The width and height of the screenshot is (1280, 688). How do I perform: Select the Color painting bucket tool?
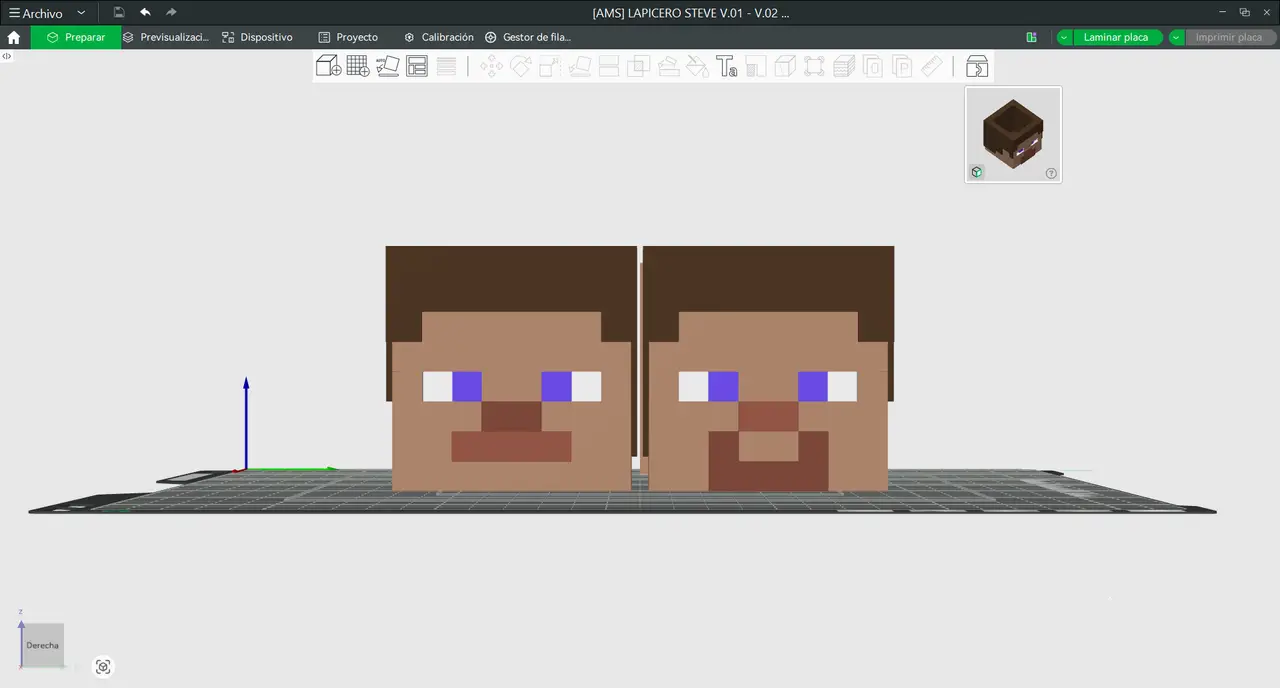coord(697,66)
